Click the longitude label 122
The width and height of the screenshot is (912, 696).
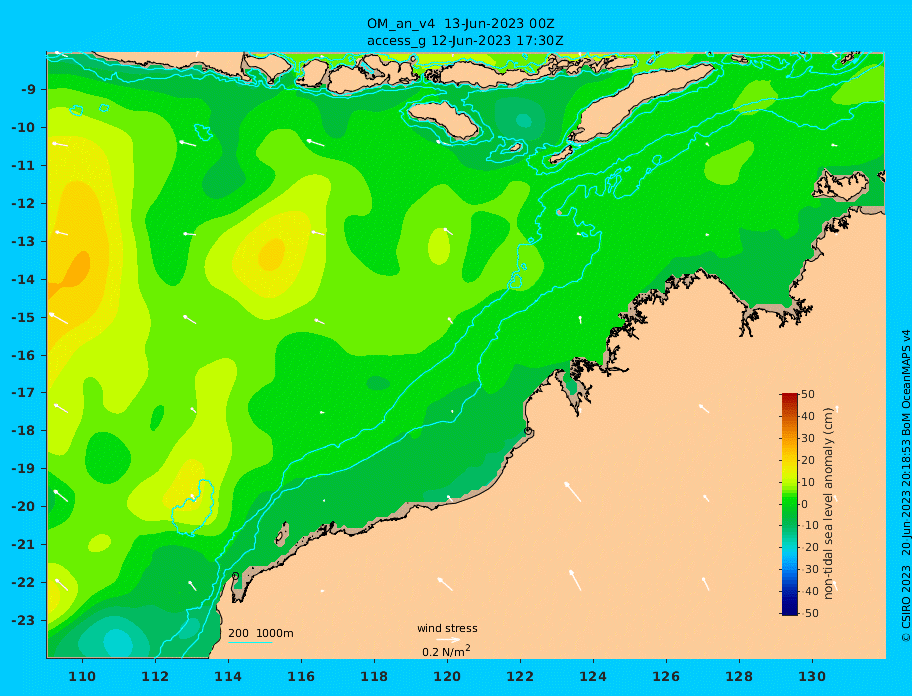tap(520, 677)
